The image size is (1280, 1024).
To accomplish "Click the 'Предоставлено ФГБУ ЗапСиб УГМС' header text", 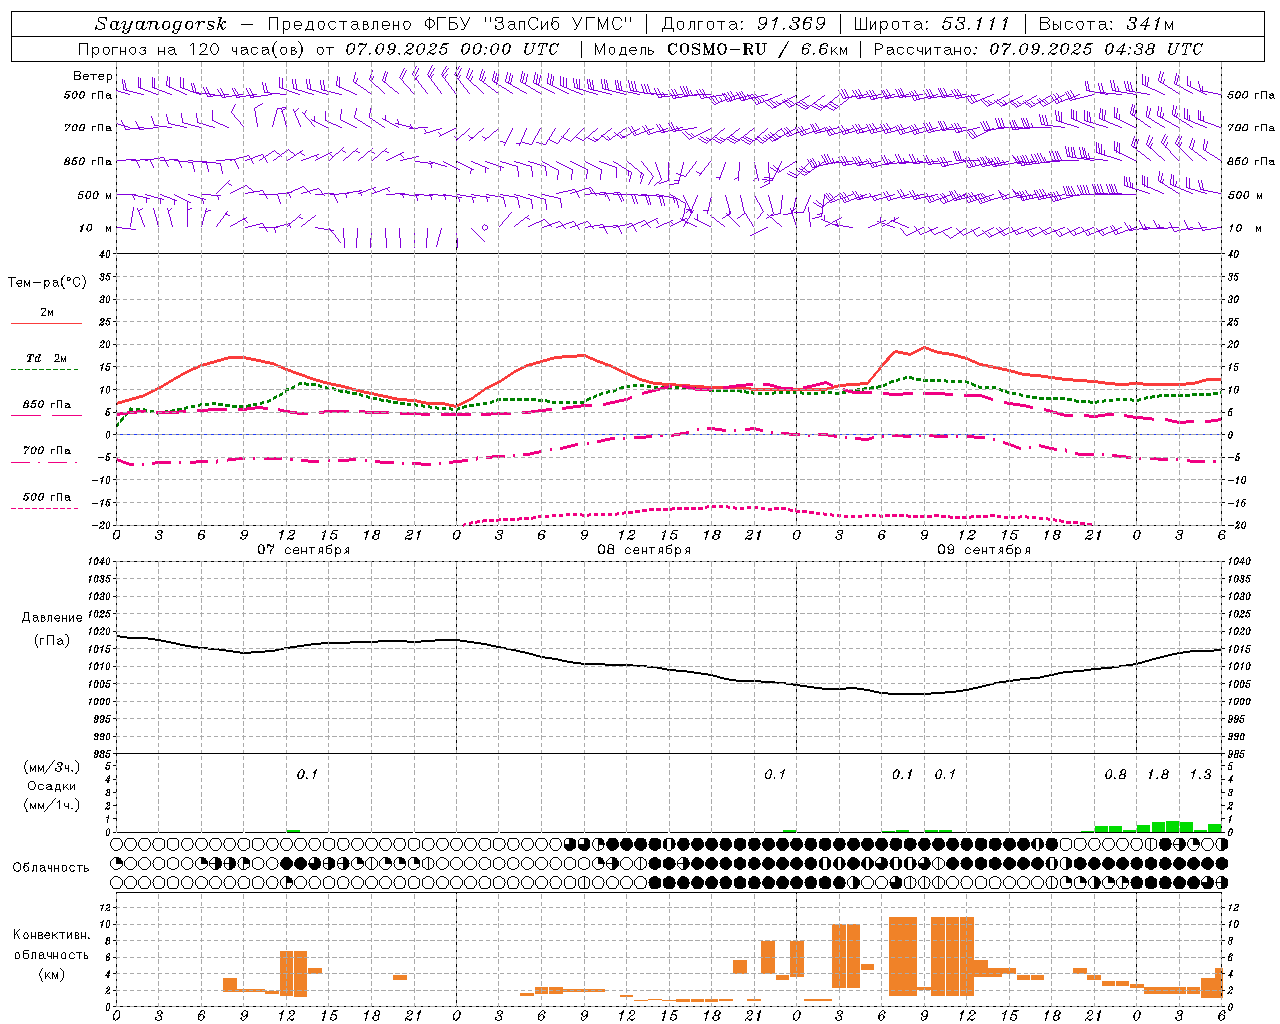I will tap(451, 24).
